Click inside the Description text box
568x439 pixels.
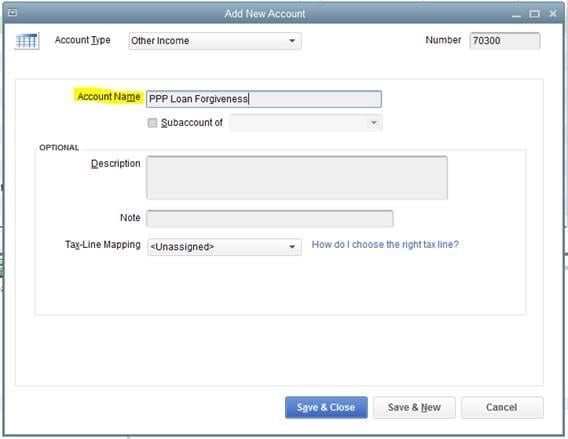point(297,177)
